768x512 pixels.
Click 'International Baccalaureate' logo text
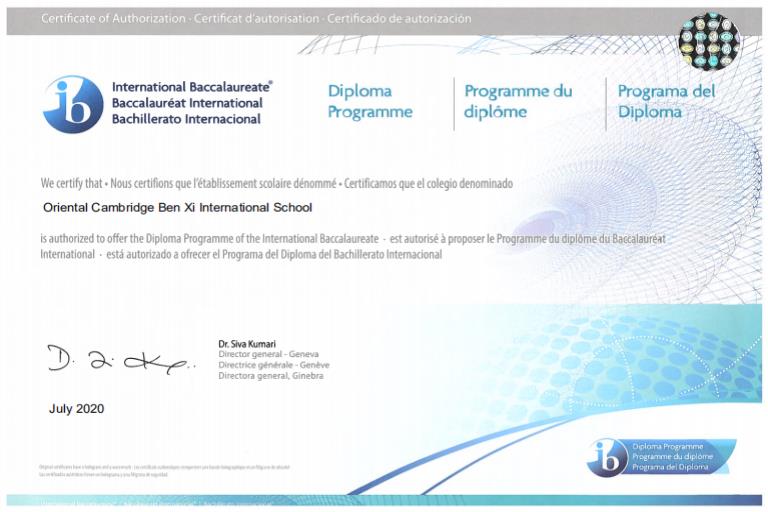click(192, 87)
